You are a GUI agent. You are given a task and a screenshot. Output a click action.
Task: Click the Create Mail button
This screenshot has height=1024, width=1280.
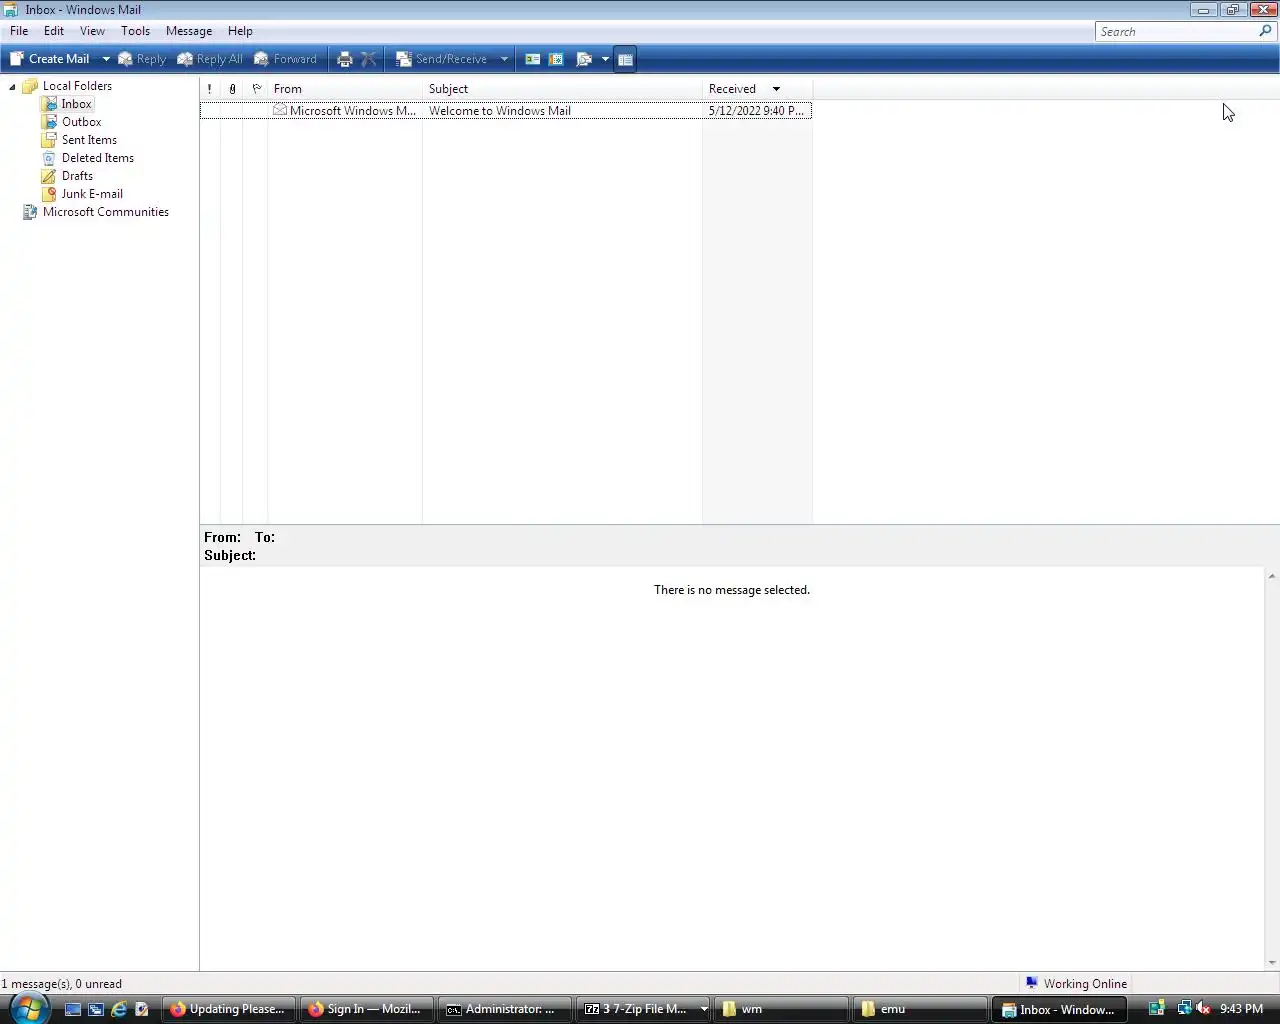tap(50, 59)
